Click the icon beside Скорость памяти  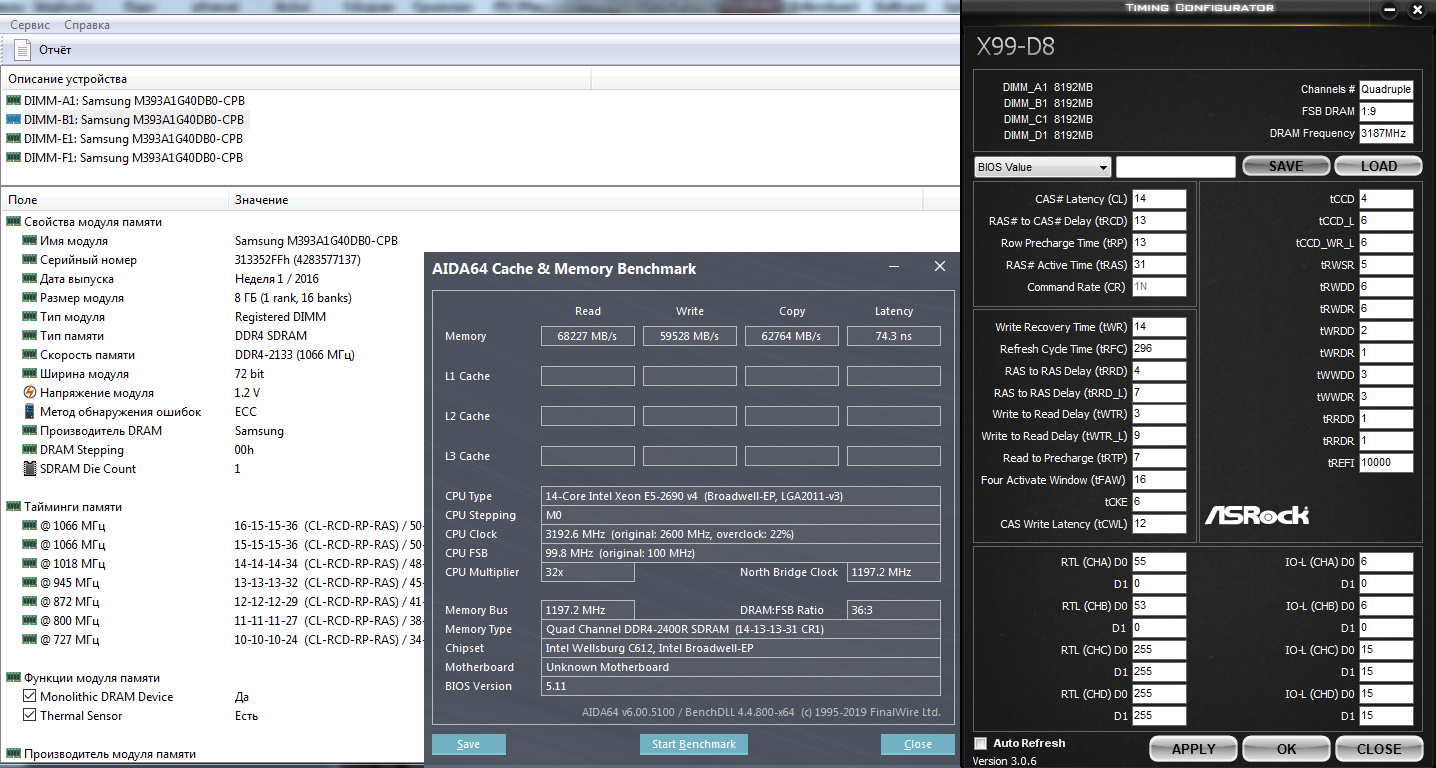(30, 355)
